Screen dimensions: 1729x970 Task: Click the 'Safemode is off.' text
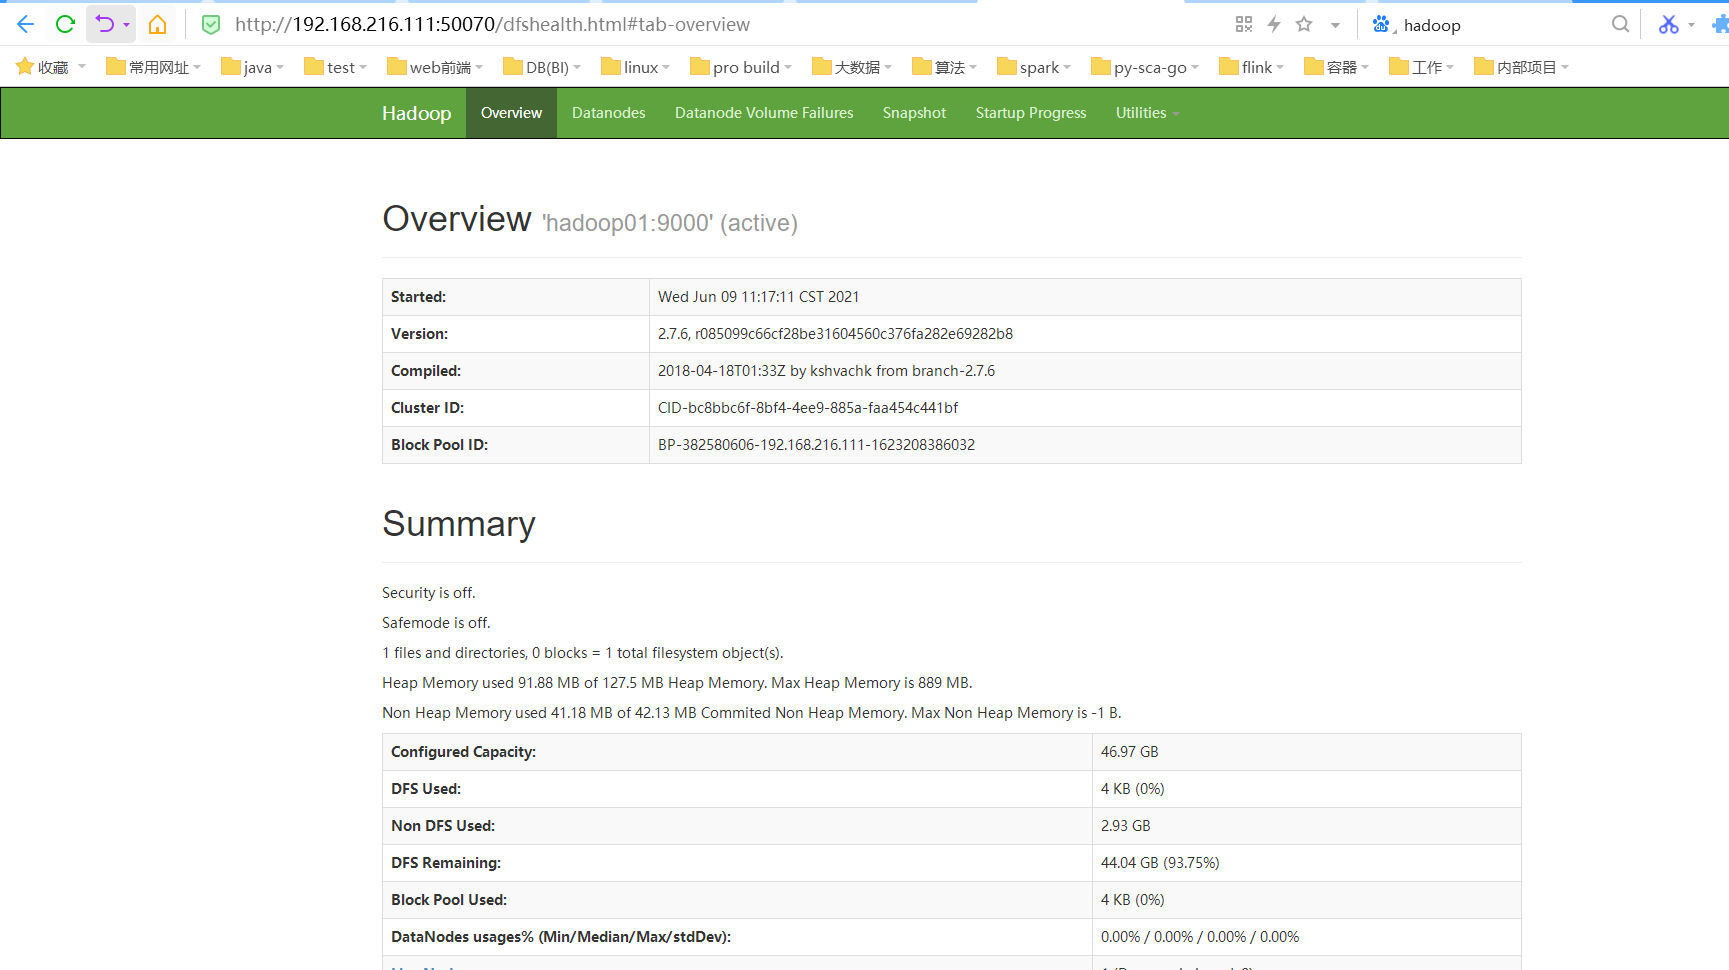pos(436,623)
